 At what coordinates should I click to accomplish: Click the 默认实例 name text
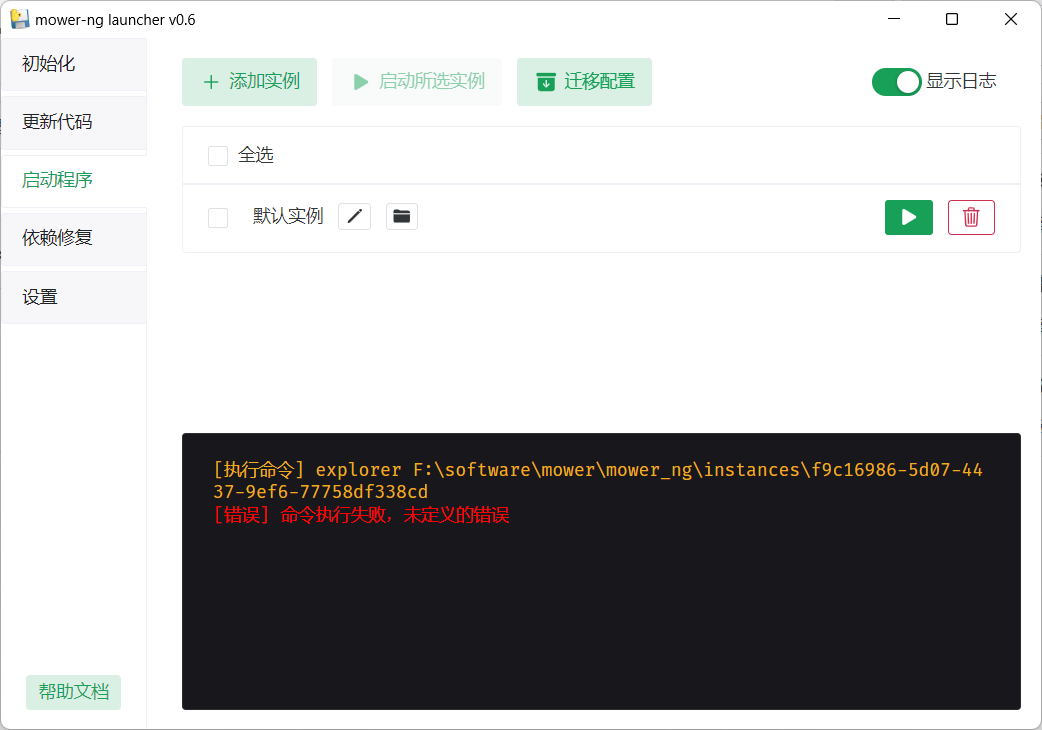(288, 217)
